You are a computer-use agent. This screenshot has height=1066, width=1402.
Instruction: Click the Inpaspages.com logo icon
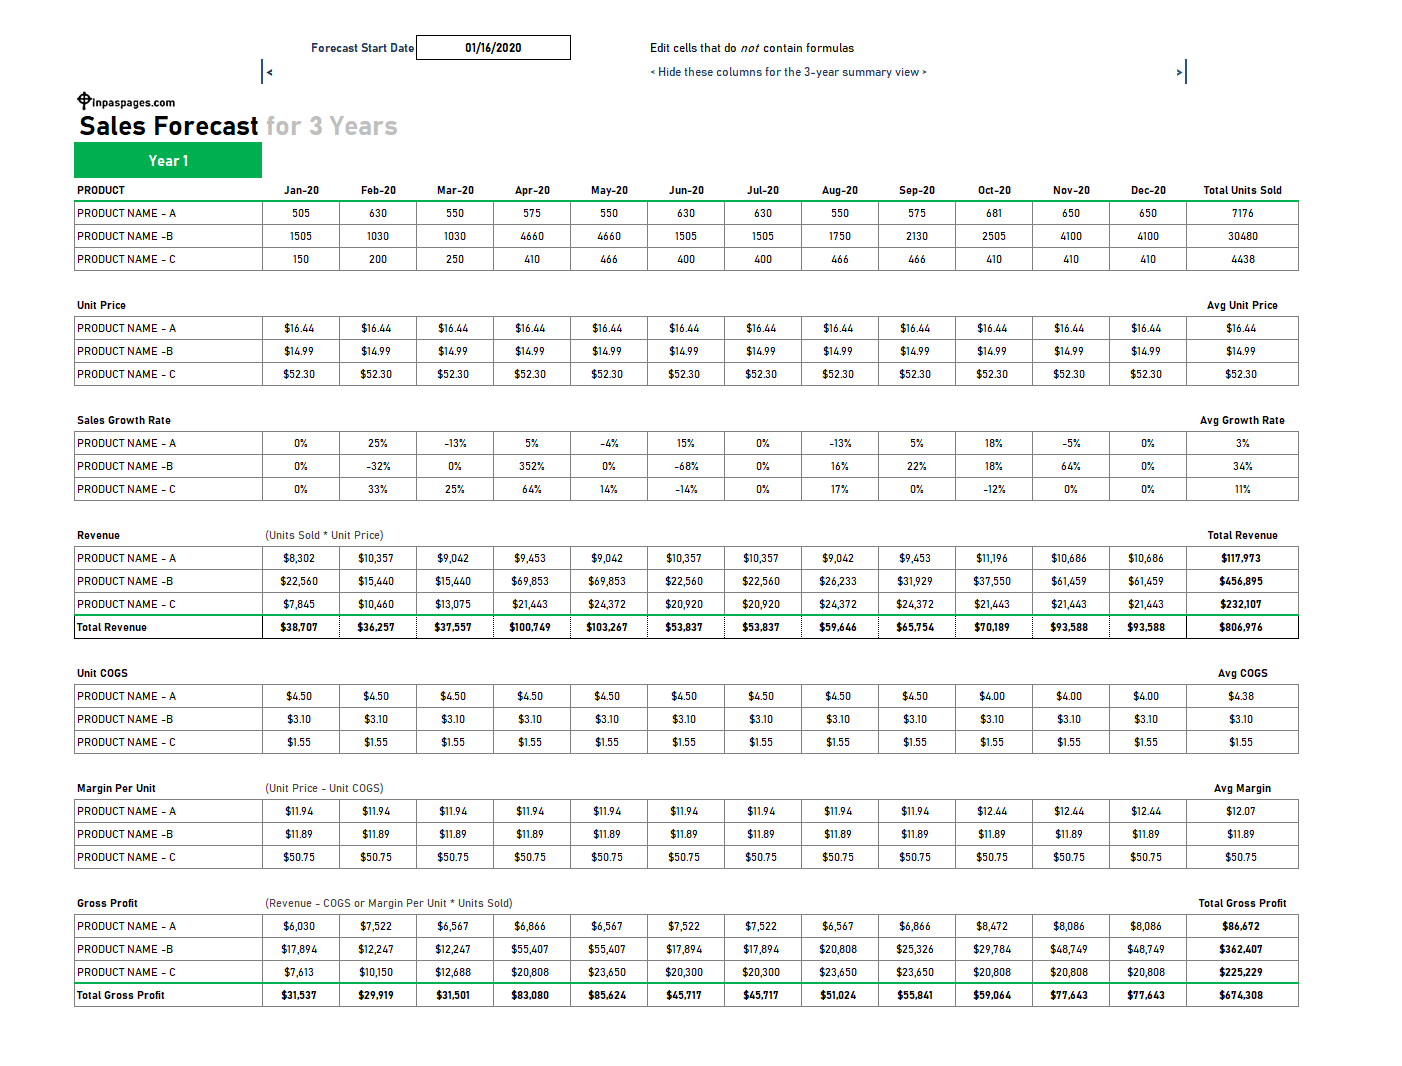[84, 100]
